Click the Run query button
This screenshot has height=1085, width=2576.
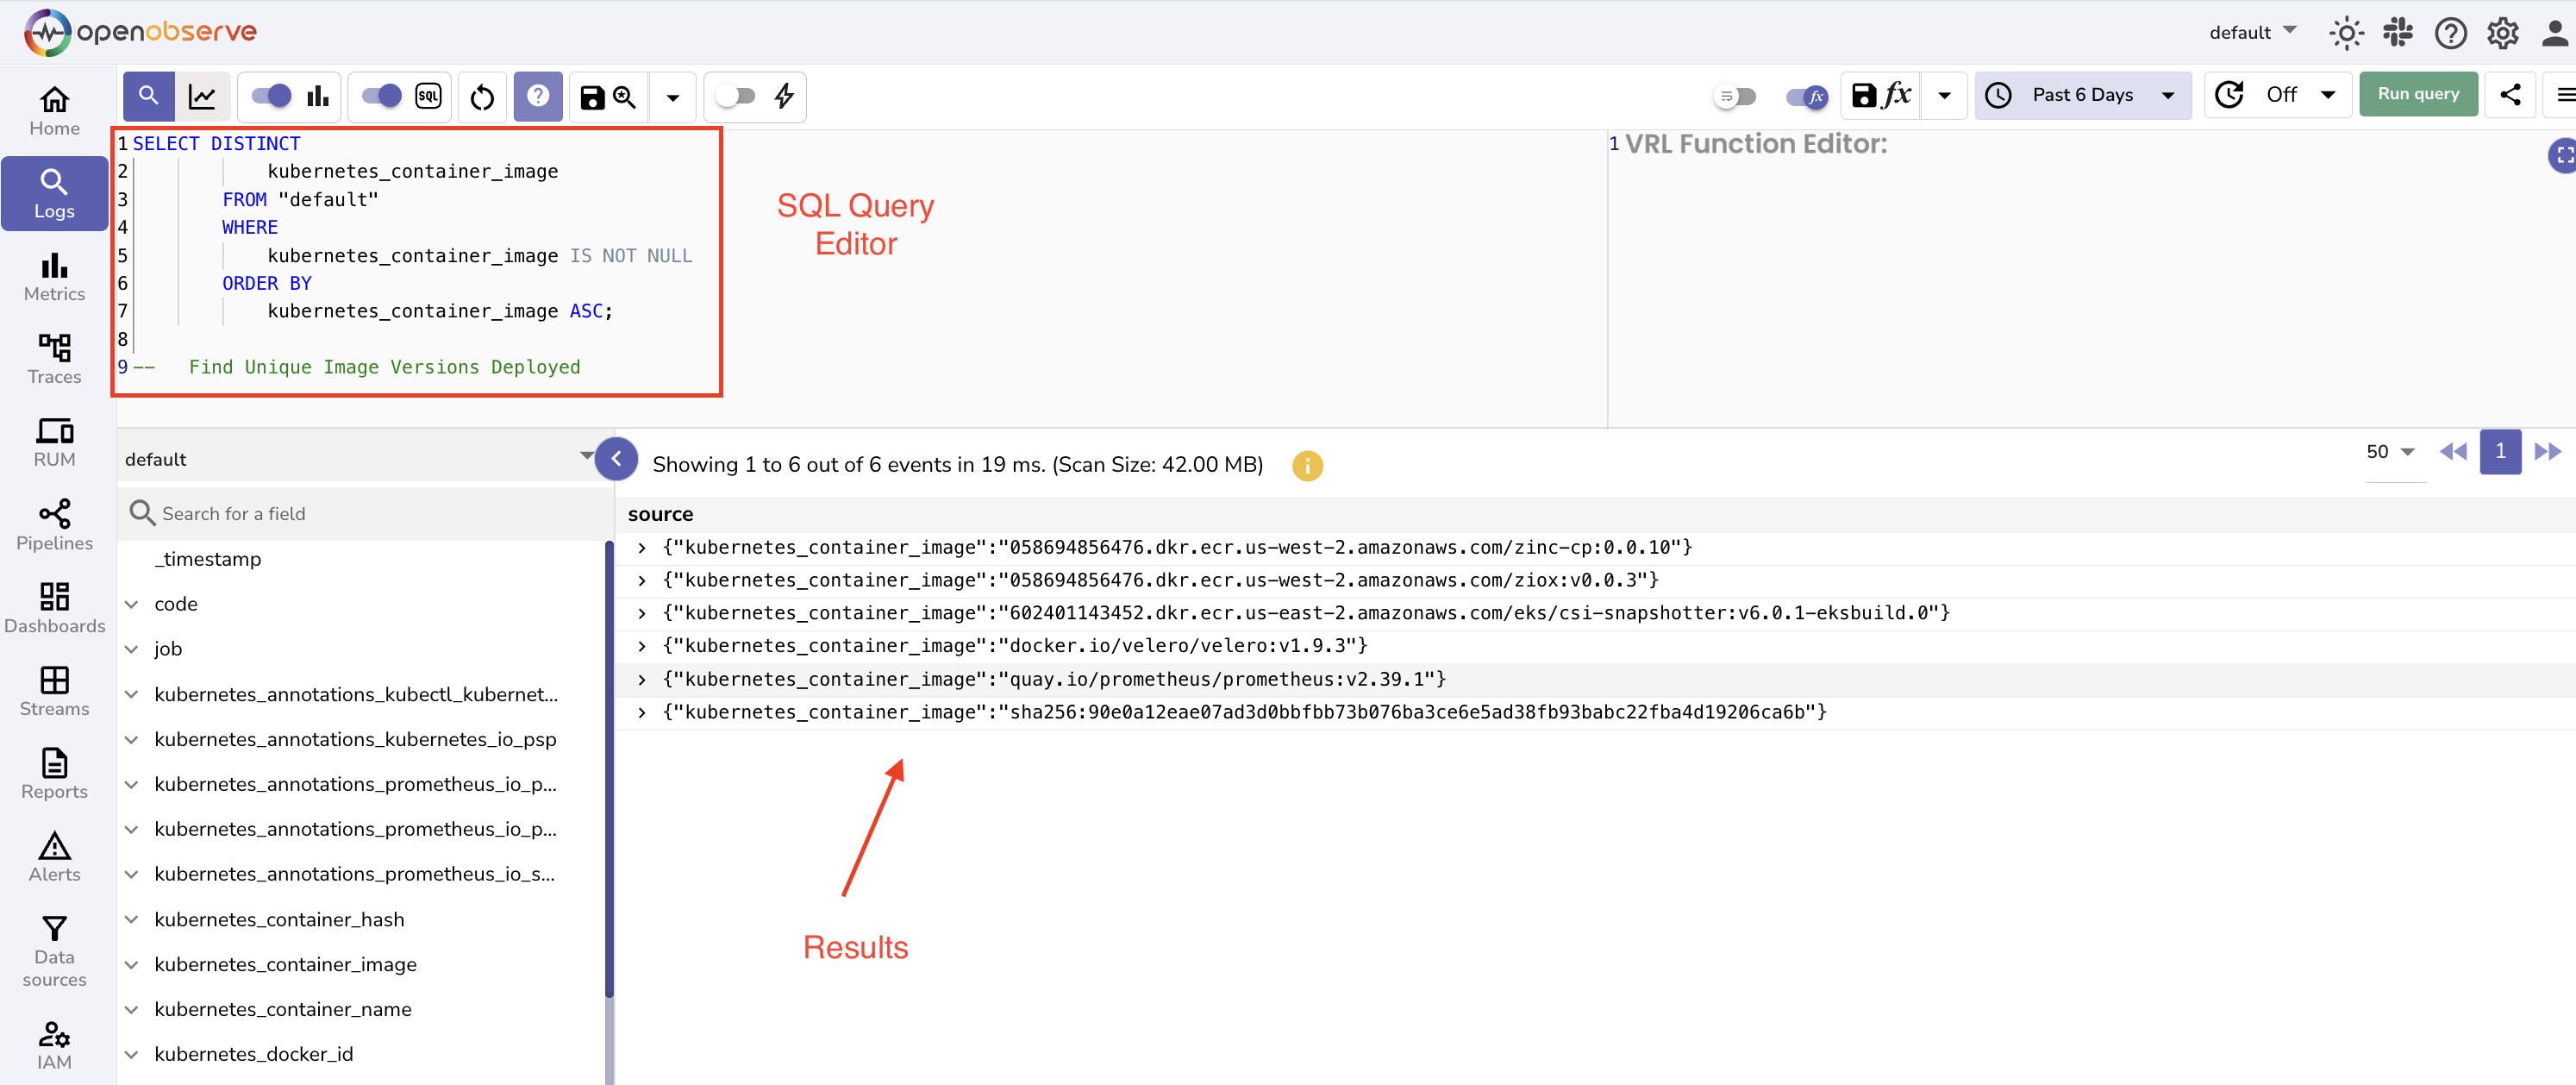(x=2418, y=93)
